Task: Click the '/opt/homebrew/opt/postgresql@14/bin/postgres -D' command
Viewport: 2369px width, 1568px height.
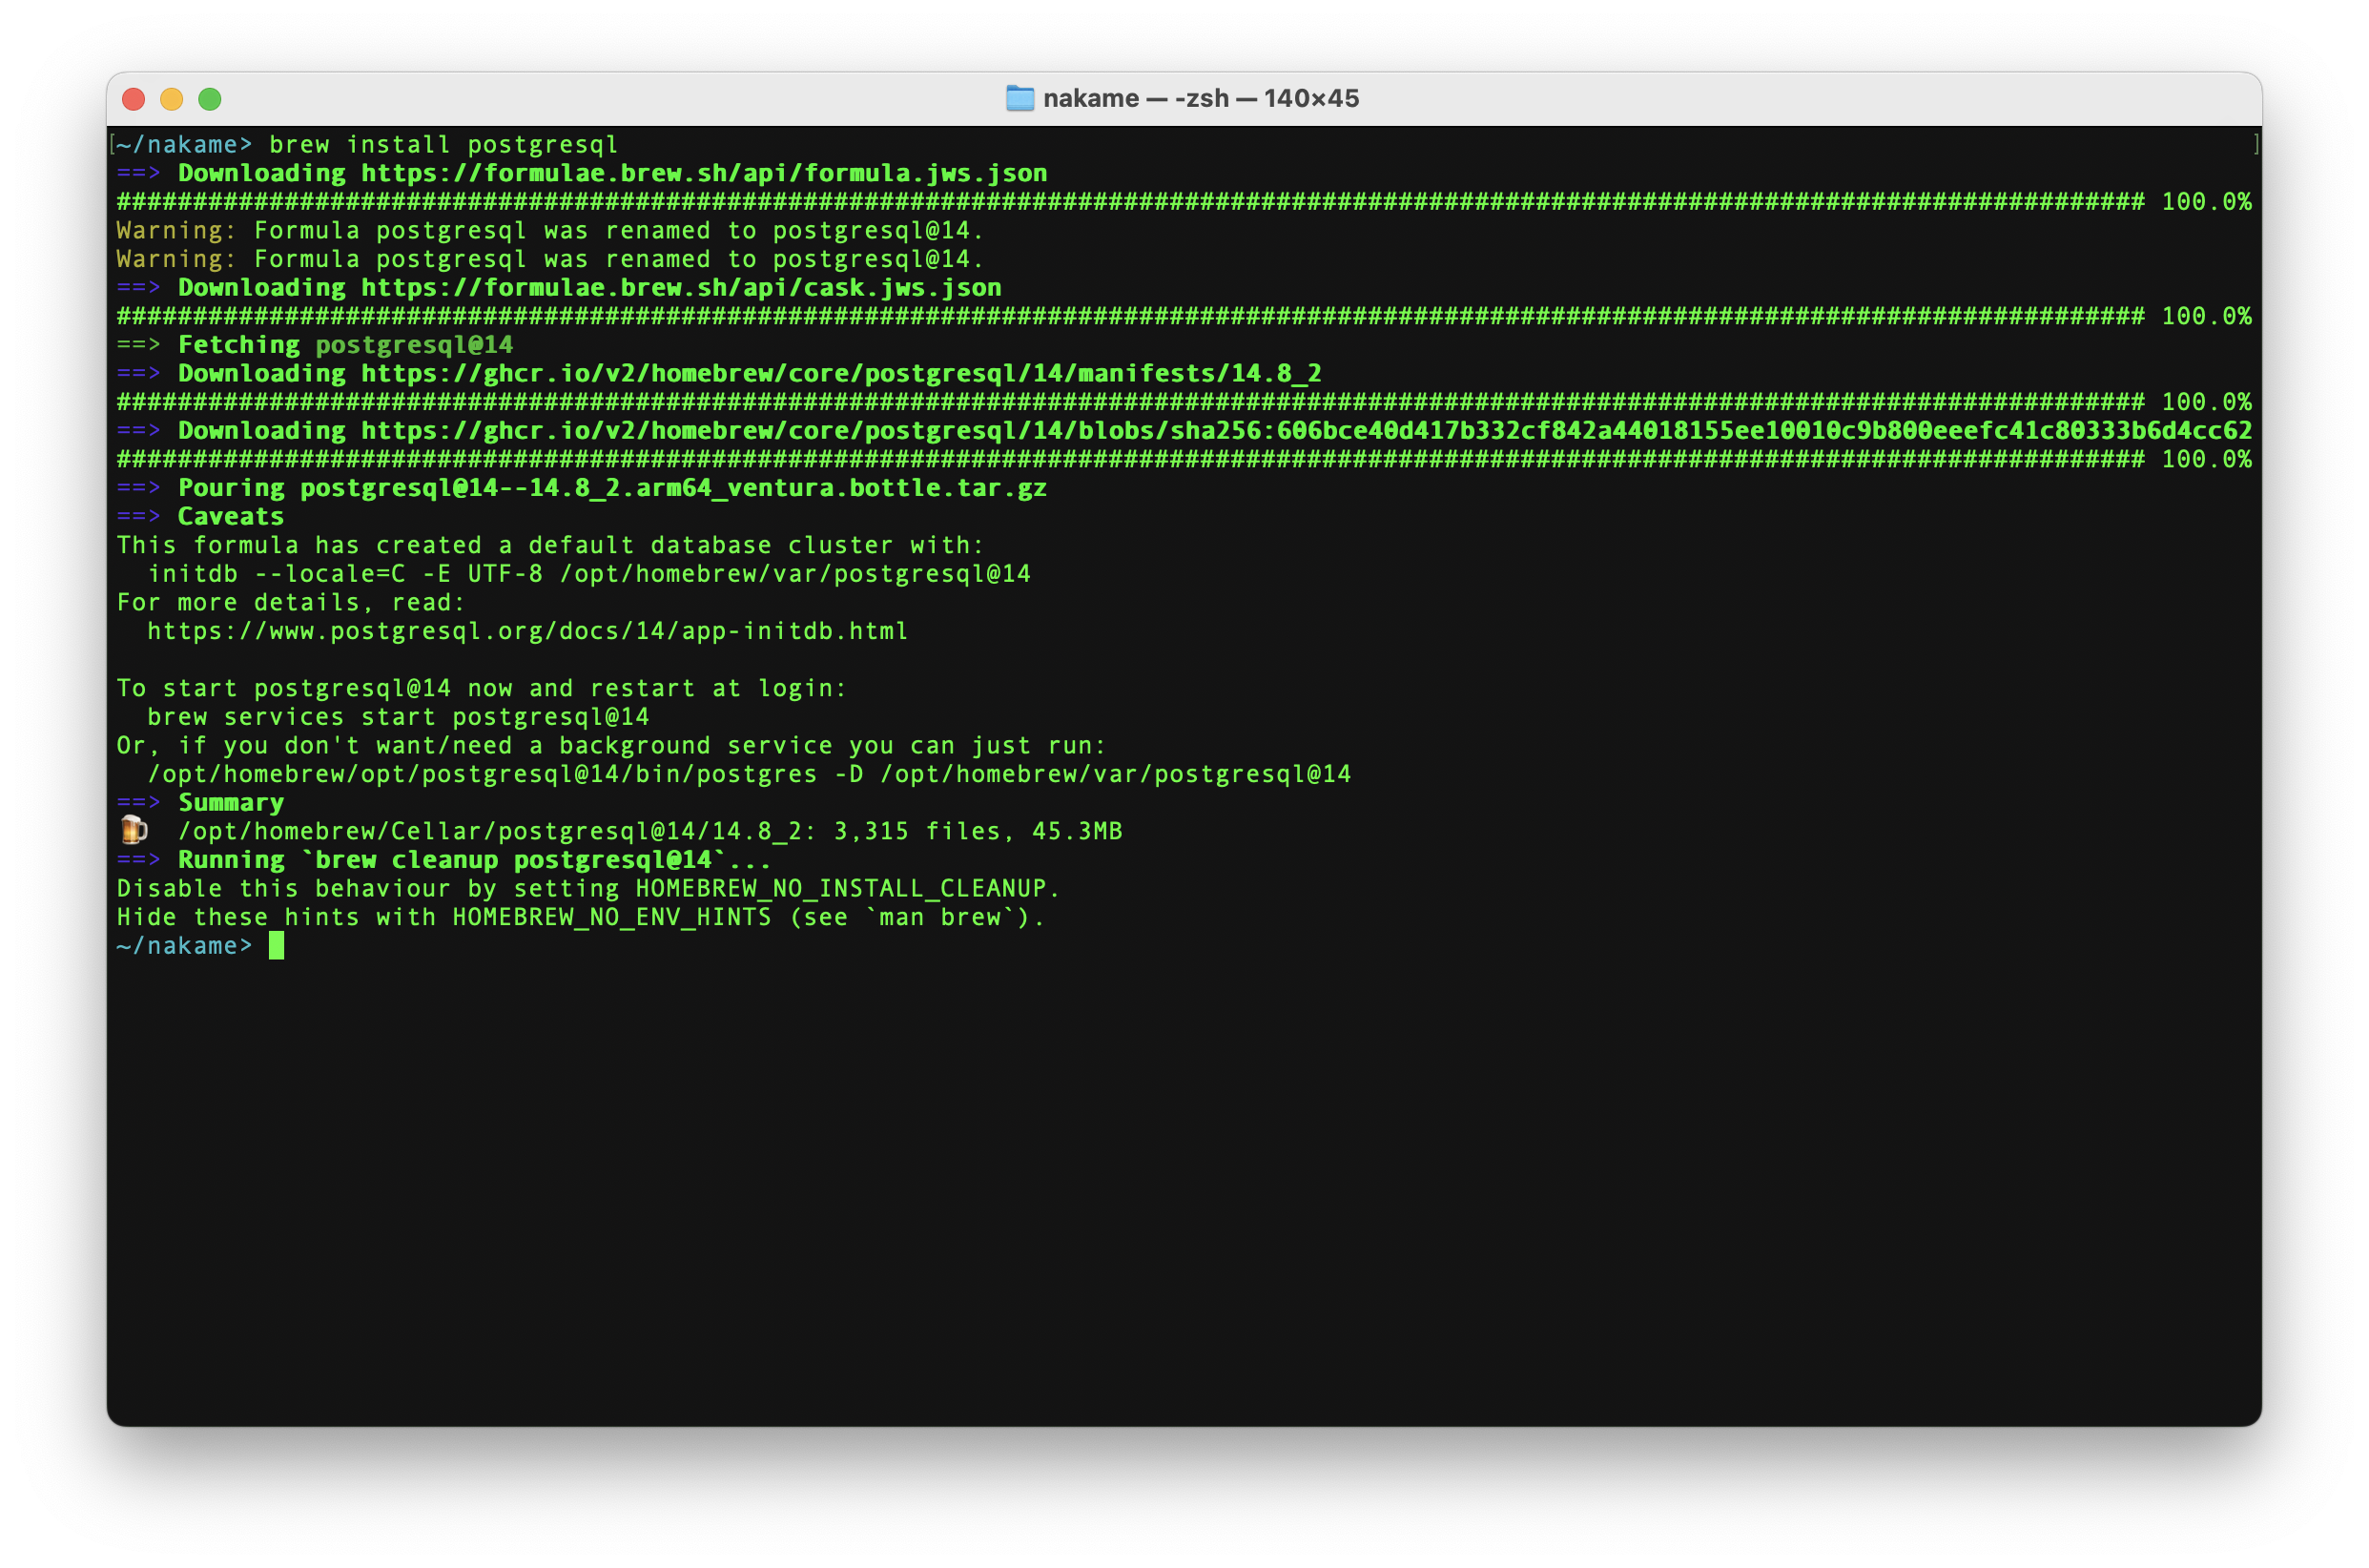Action: coord(749,775)
